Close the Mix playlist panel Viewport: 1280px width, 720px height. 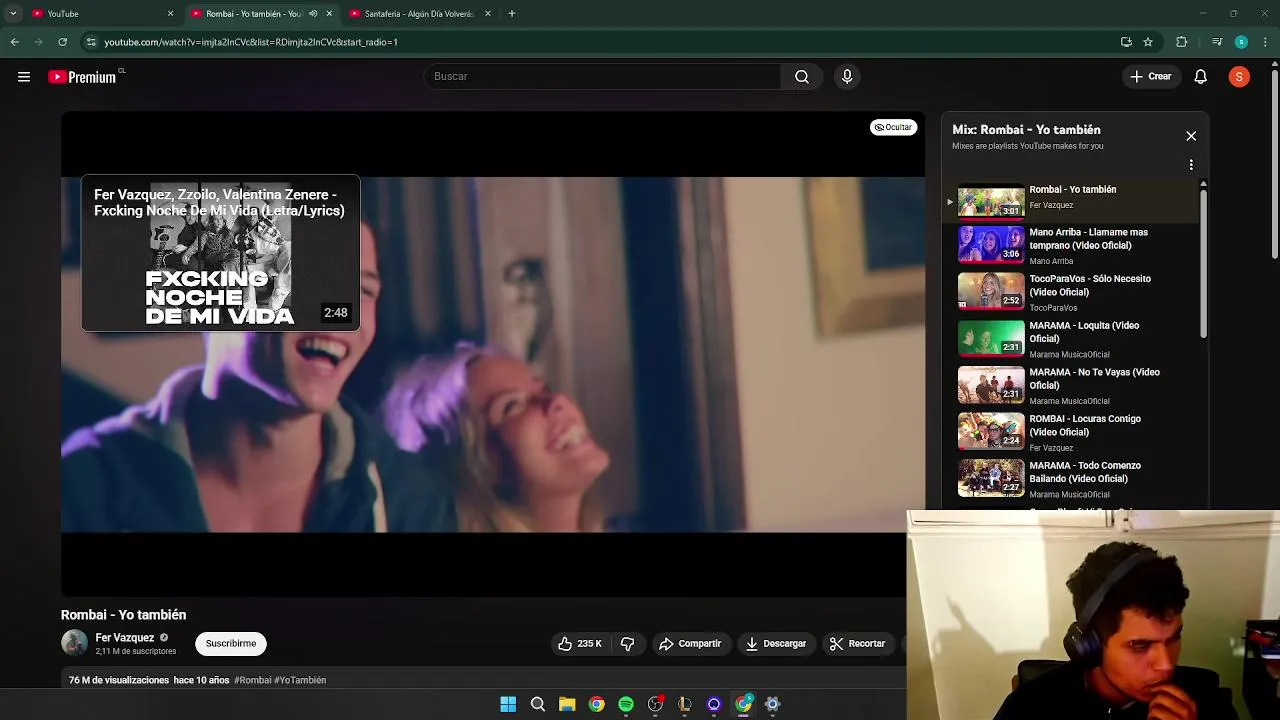[1191, 136]
